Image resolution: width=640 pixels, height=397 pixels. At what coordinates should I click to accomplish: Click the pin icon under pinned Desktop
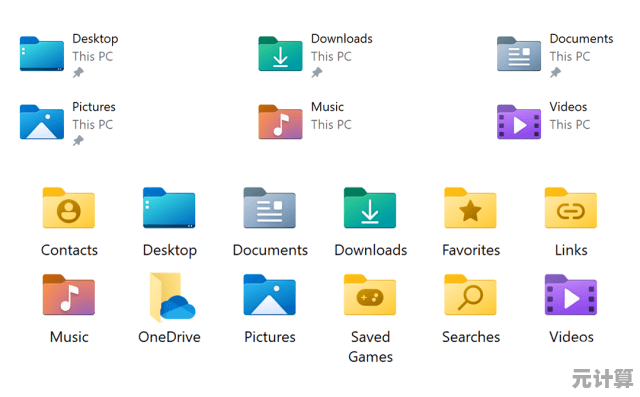78,73
